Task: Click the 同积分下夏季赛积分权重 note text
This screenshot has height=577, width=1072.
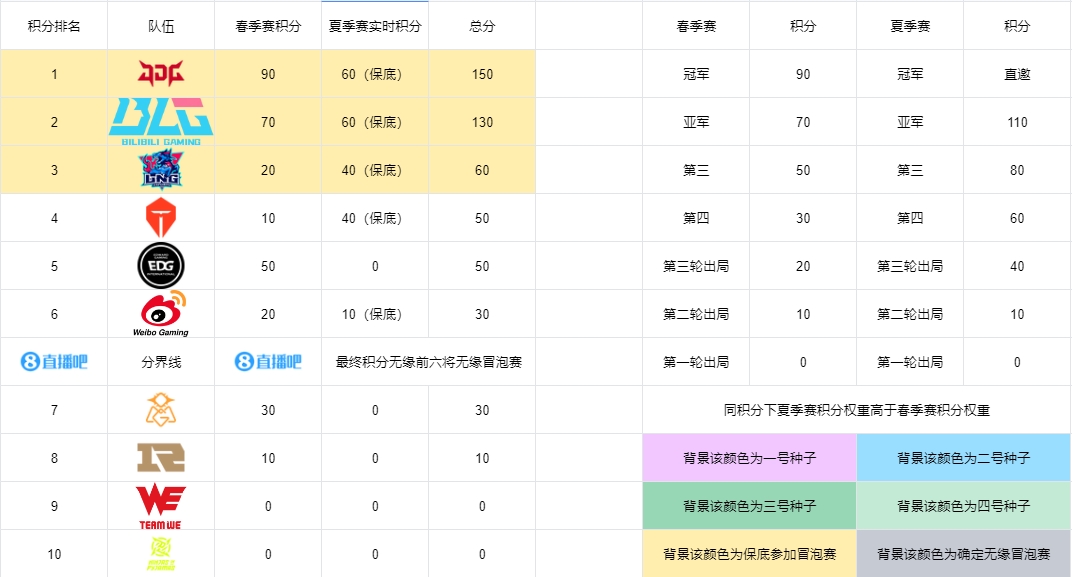Action: pos(856,410)
